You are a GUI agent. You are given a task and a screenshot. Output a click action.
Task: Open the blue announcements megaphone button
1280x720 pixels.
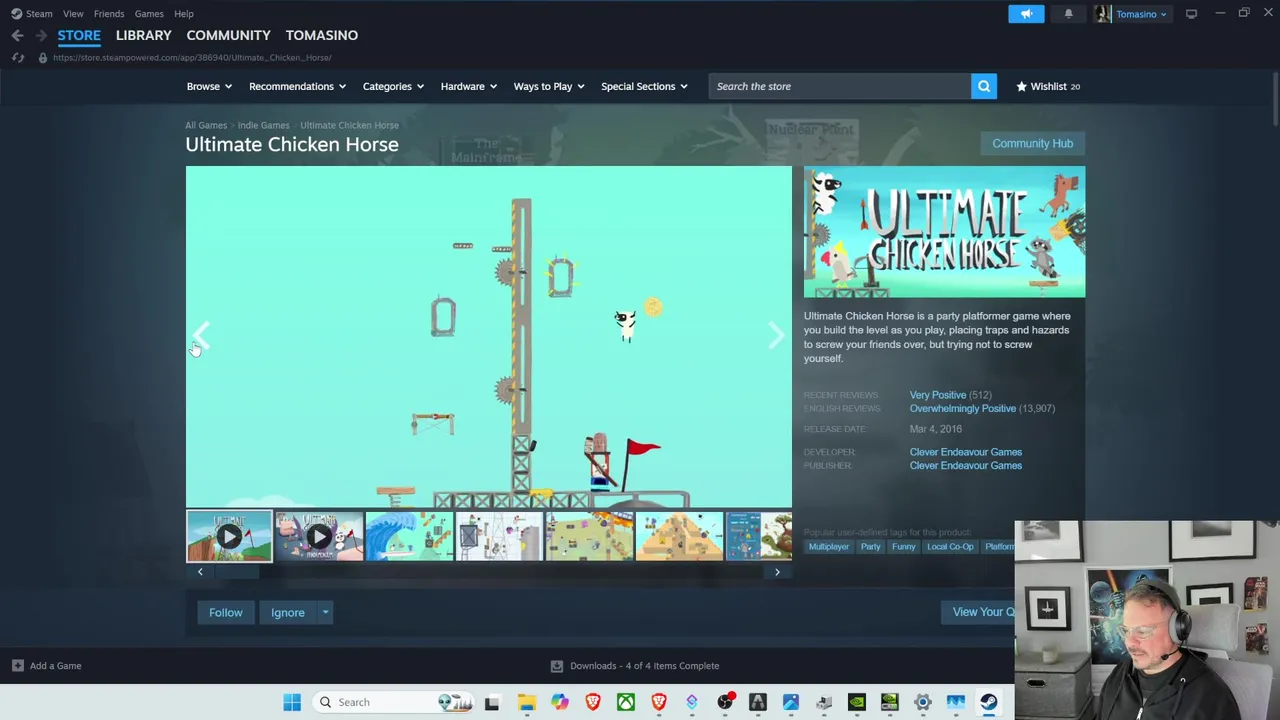[x=1026, y=14]
